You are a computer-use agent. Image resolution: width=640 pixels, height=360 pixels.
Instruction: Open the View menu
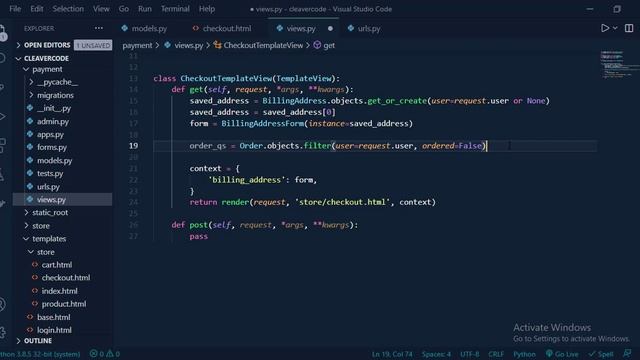pyautogui.click(x=101, y=9)
